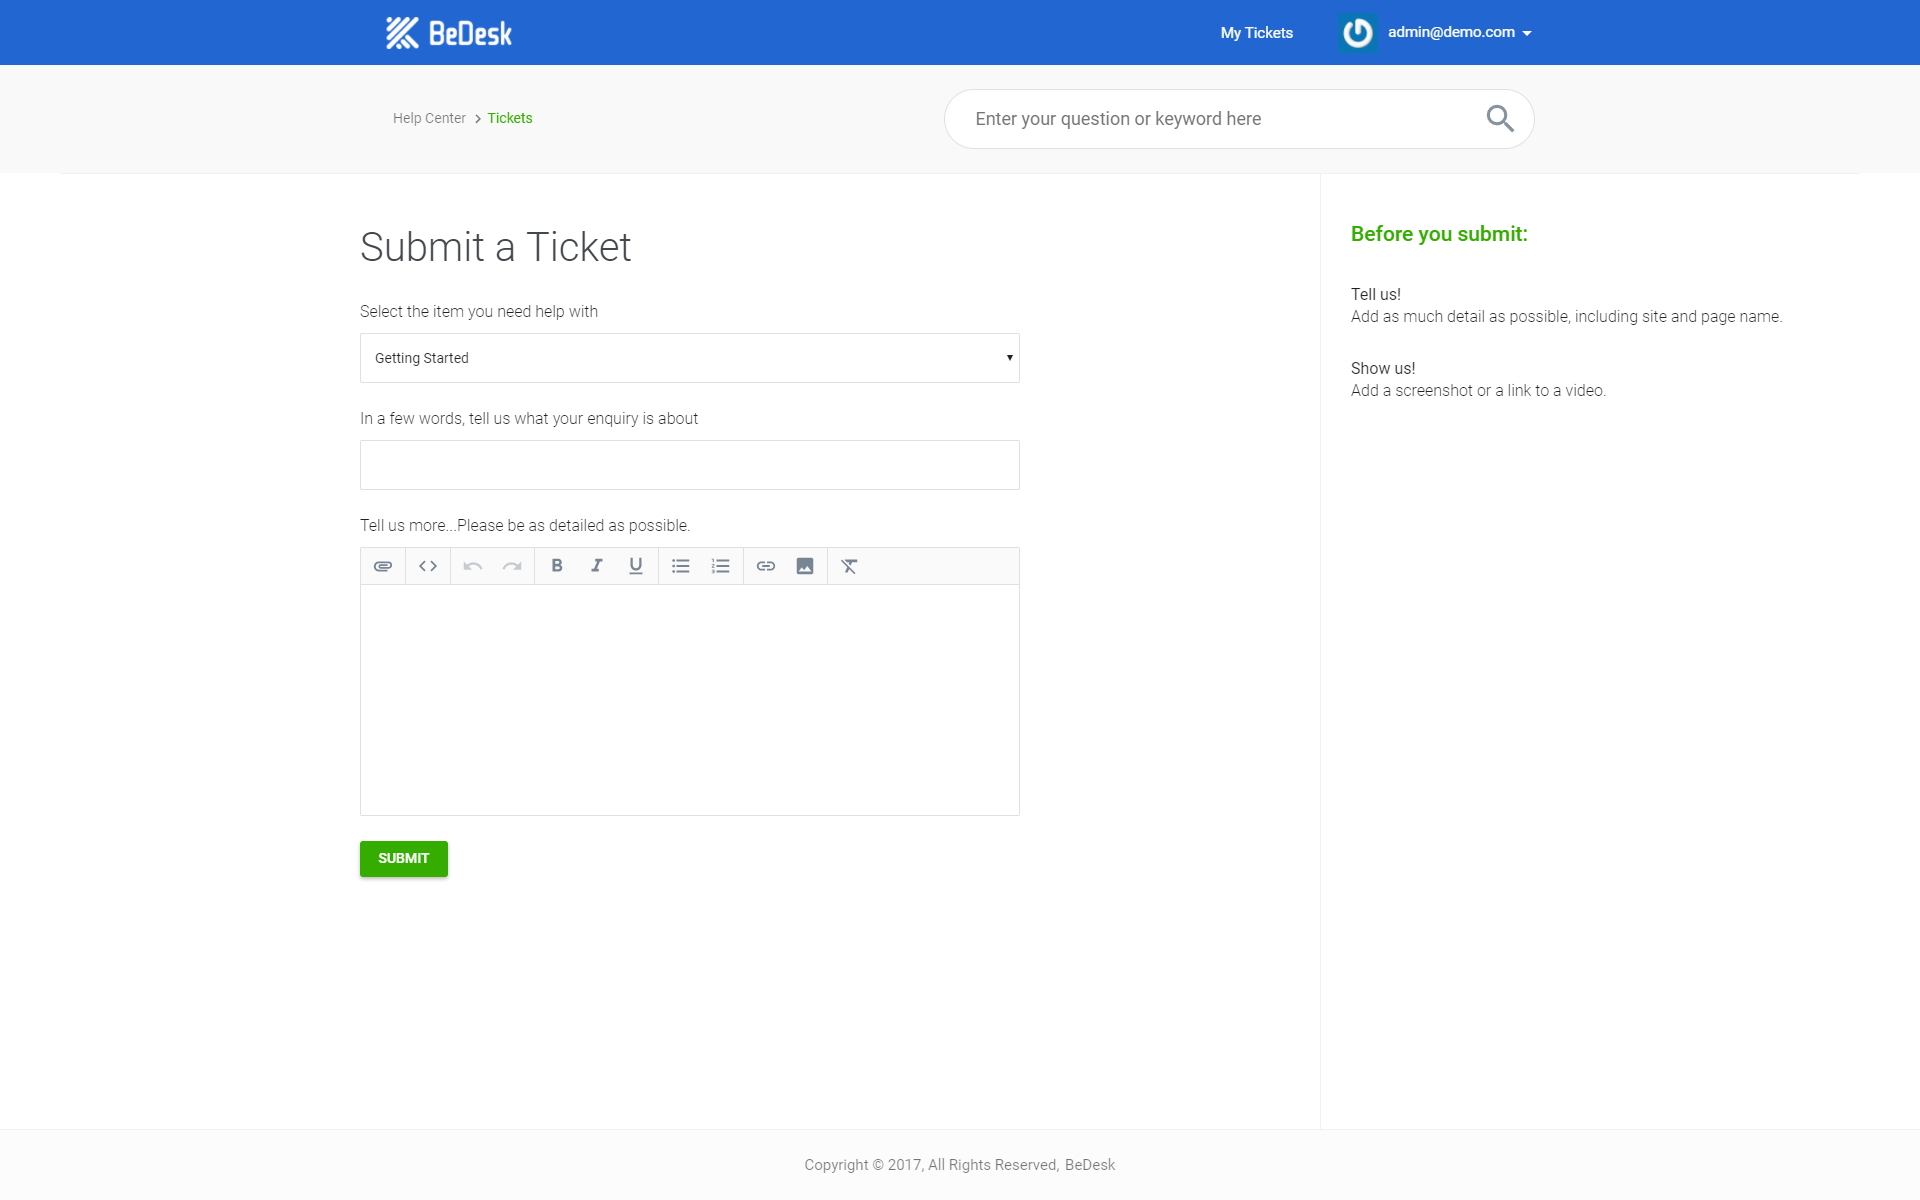
Task: Toggle source code view in editor
Action: [x=428, y=566]
